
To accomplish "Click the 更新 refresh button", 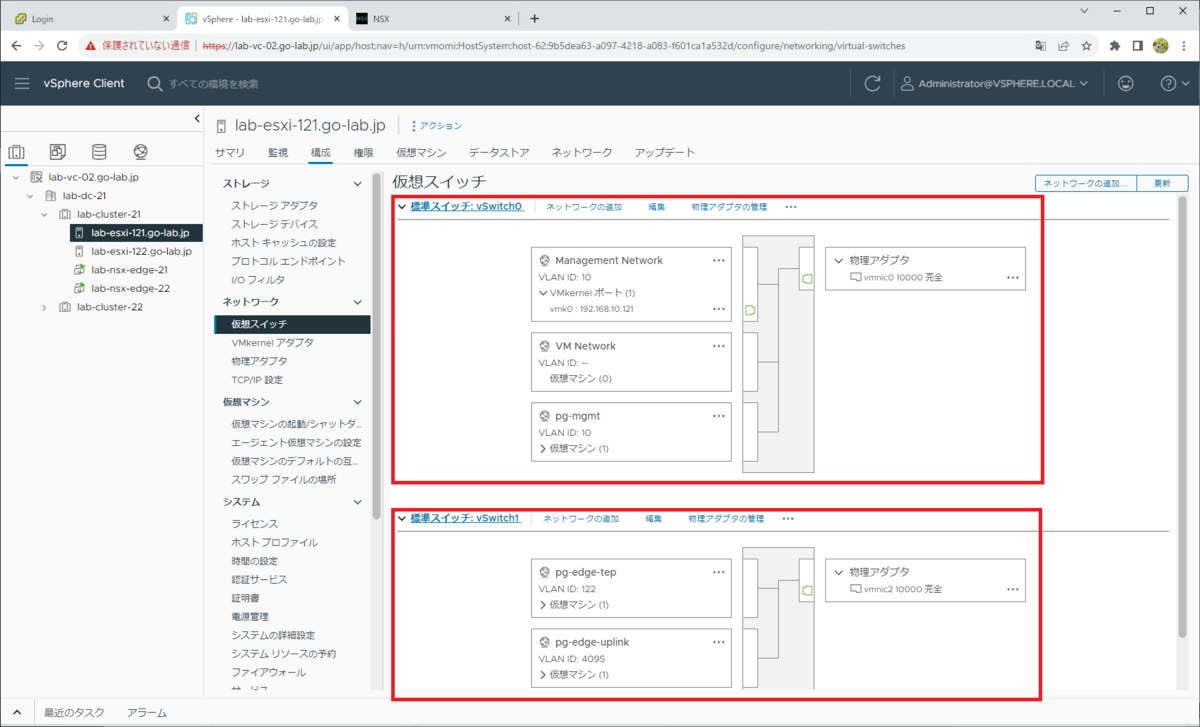I will pos(1161,184).
